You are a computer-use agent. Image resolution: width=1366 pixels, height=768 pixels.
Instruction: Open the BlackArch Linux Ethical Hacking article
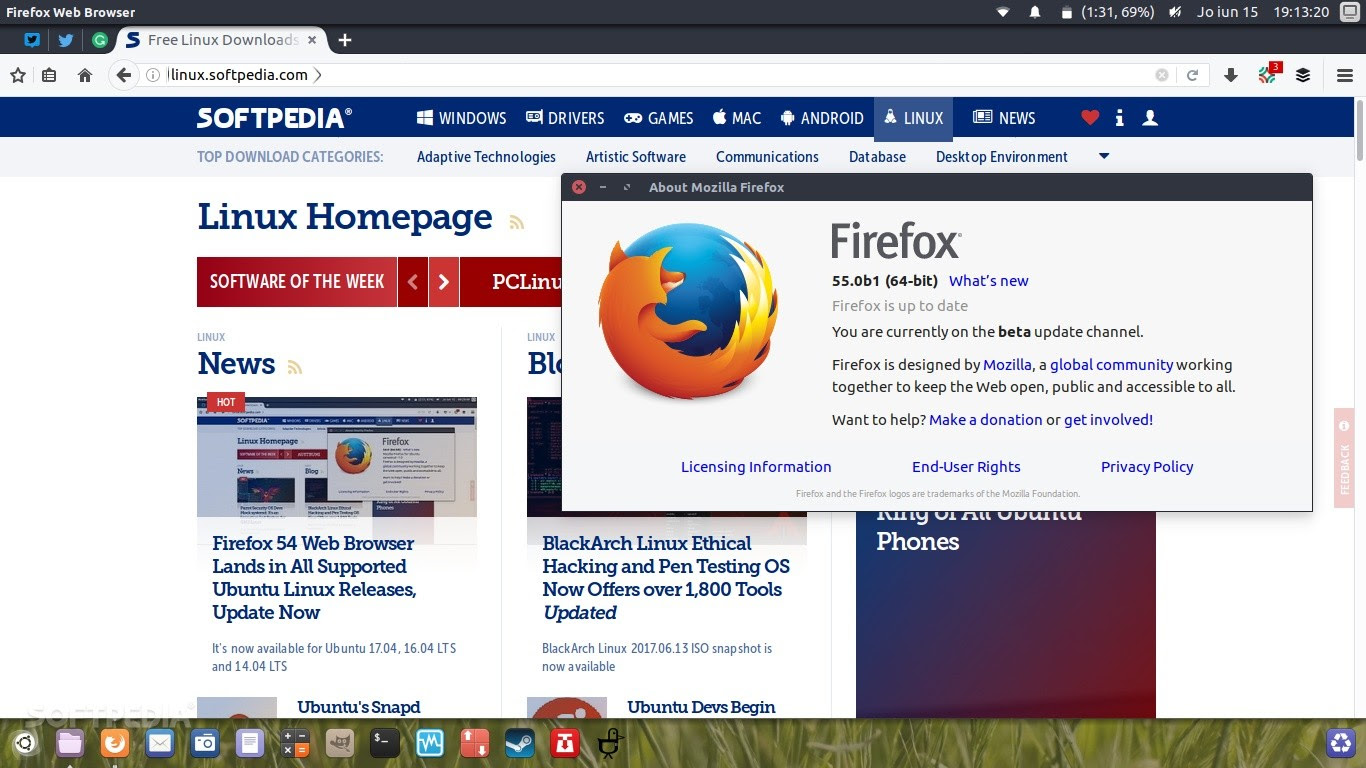(x=666, y=578)
